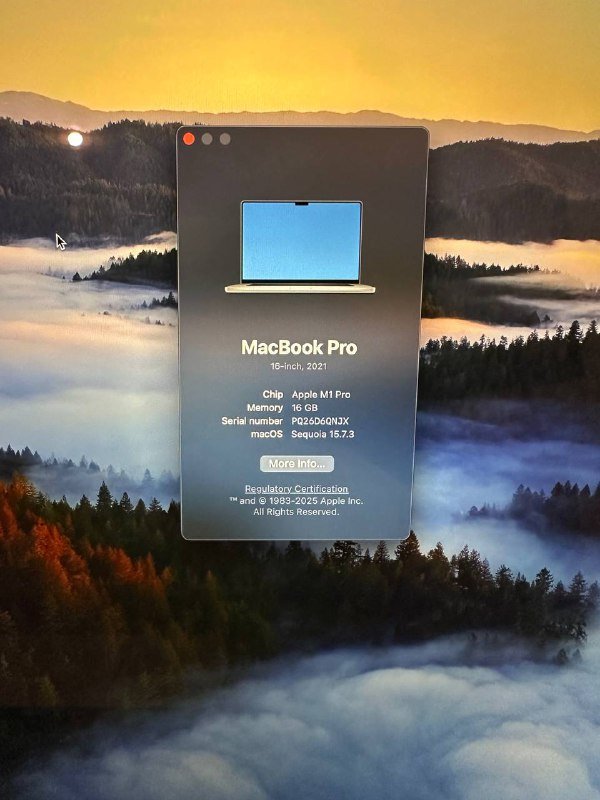Click the Serial number label

click(252, 421)
